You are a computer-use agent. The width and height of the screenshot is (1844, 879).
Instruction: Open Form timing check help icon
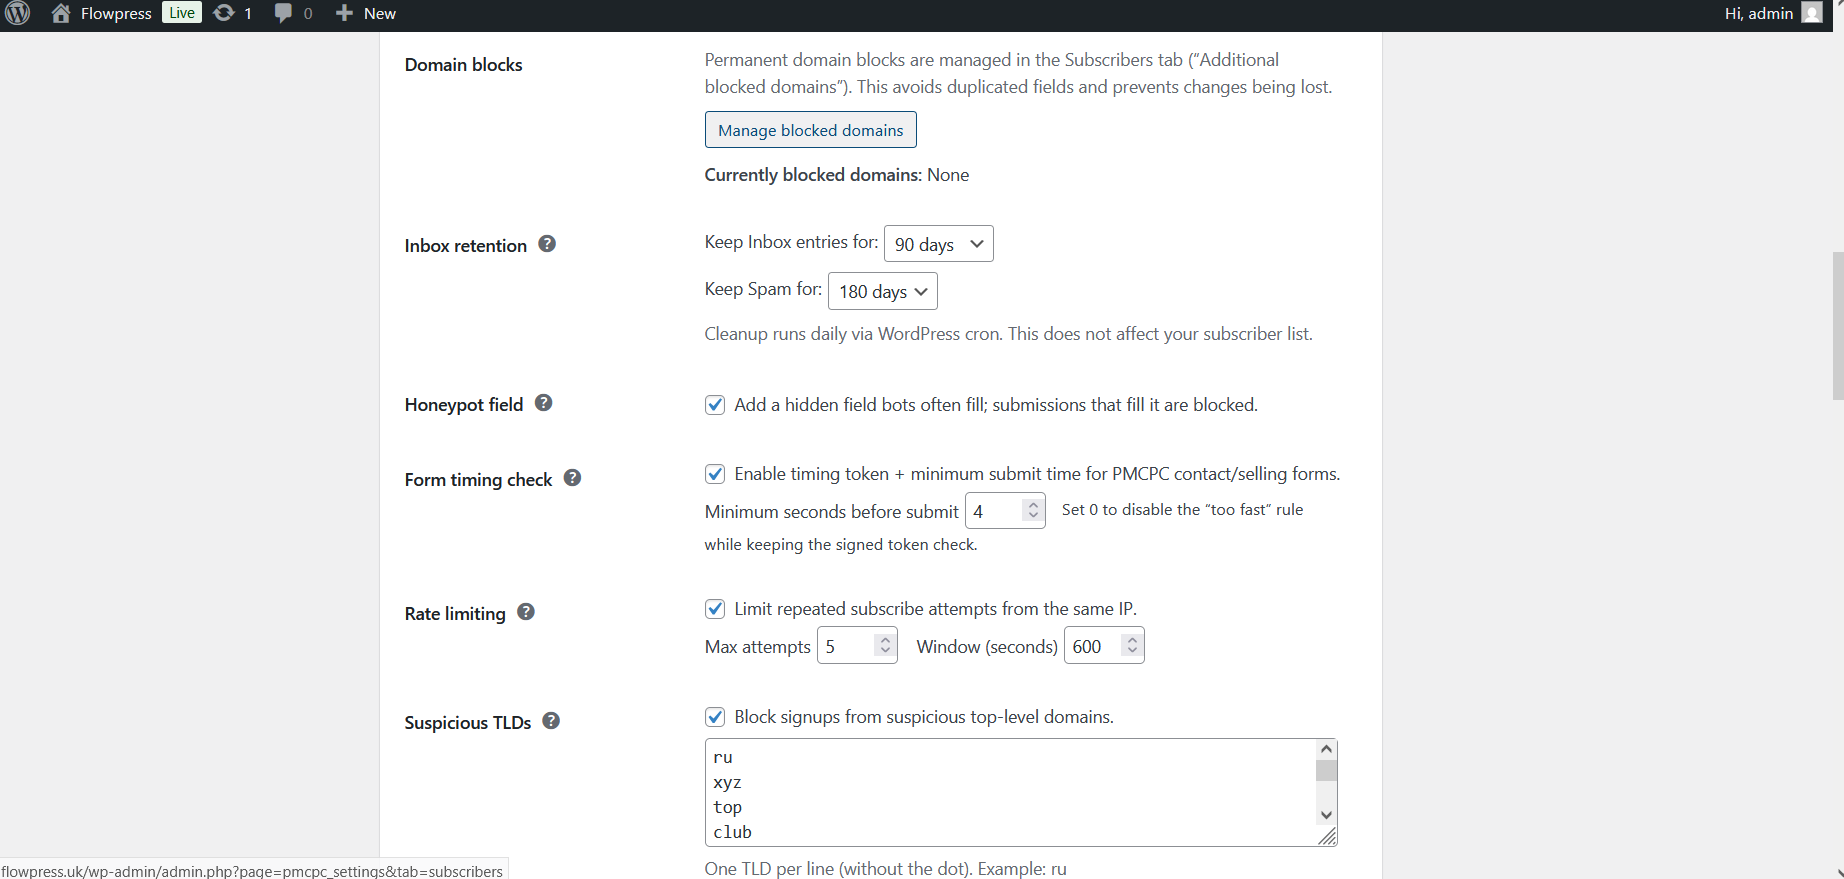coord(572,478)
